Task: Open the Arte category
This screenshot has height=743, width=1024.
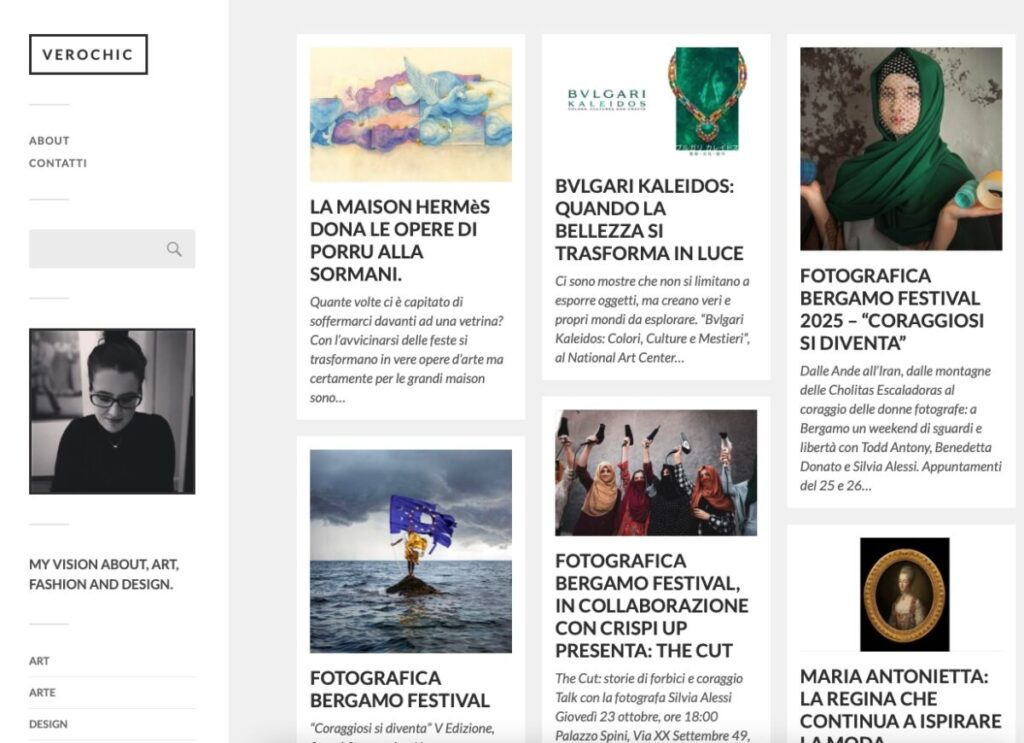Action: coord(42,692)
